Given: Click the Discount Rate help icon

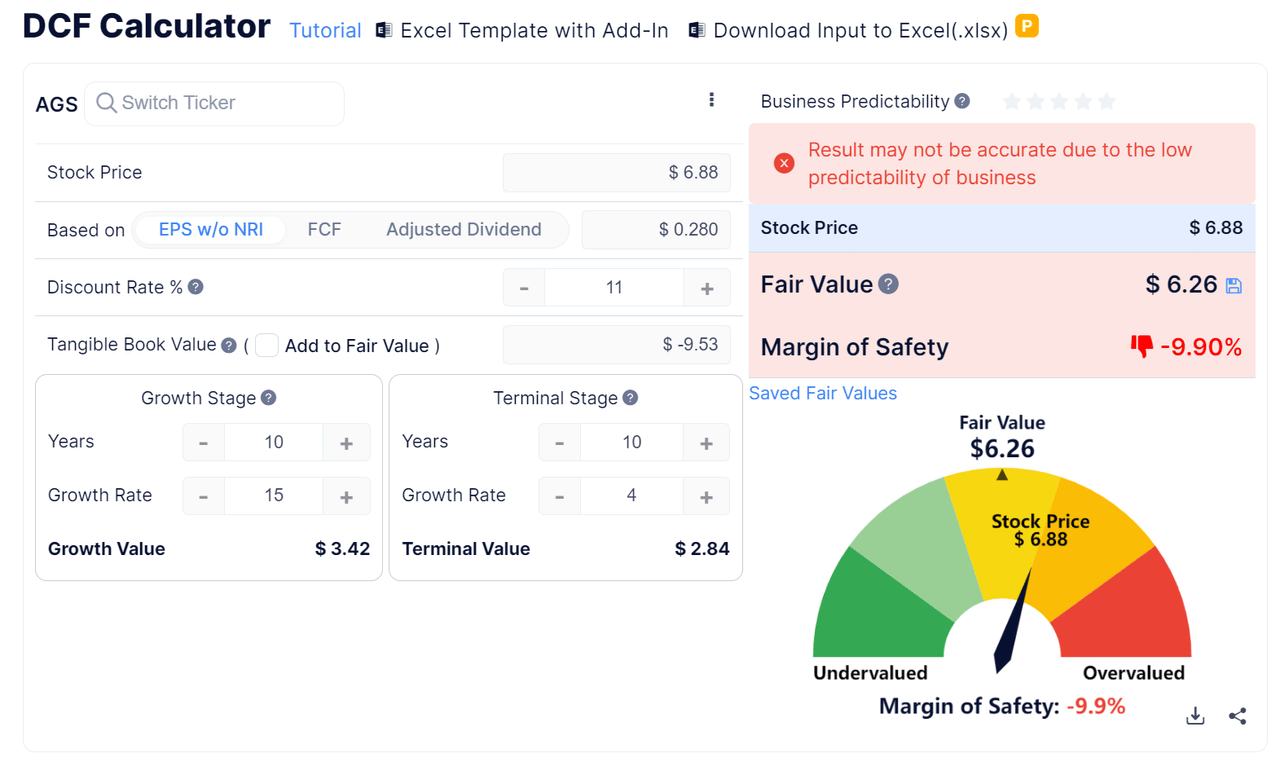Looking at the screenshot, I should (x=196, y=287).
